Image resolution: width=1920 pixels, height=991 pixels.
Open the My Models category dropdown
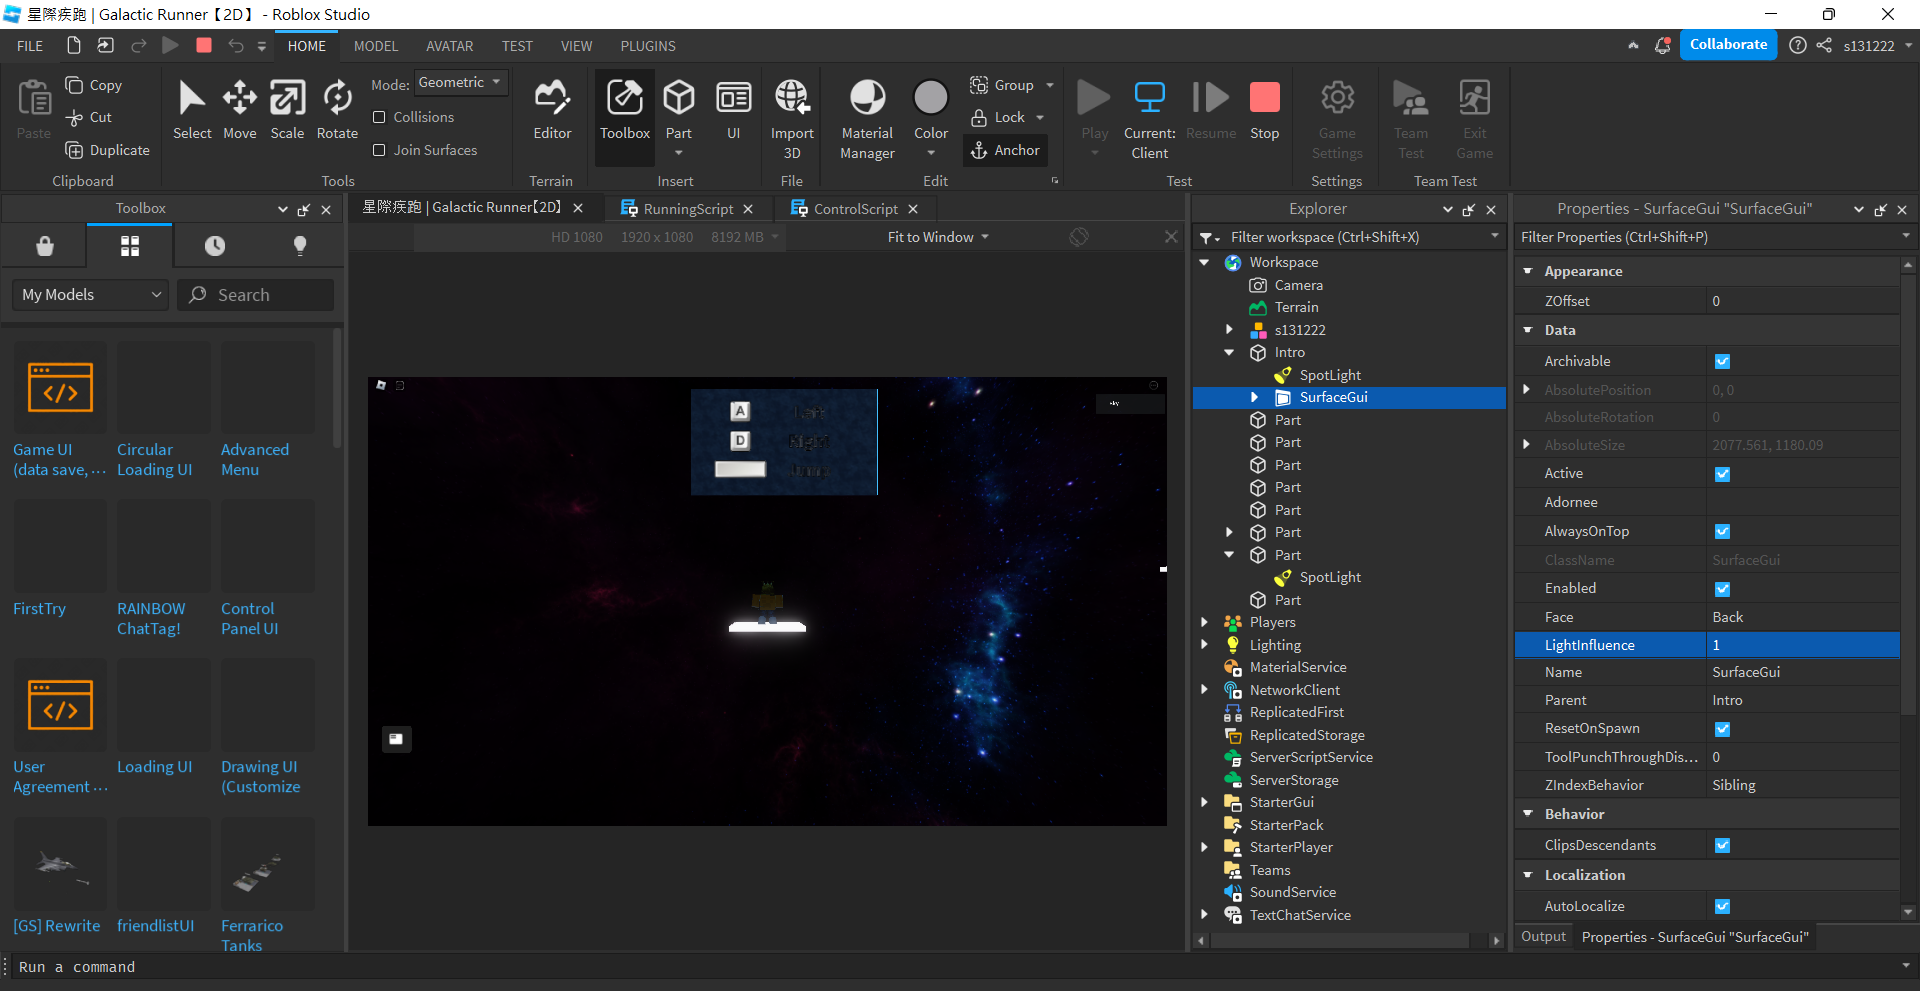(91, 295)
